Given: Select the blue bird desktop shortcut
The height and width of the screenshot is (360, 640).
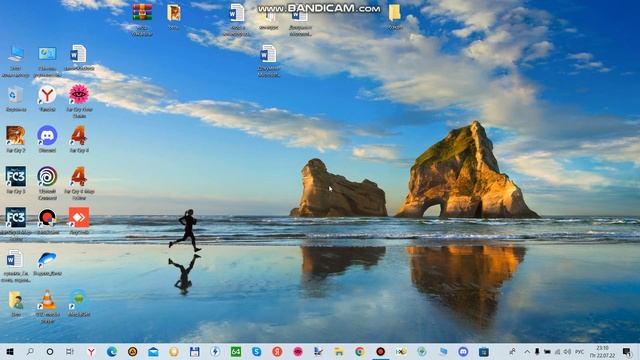Looking at the screenshot, I should coord(47,259).
